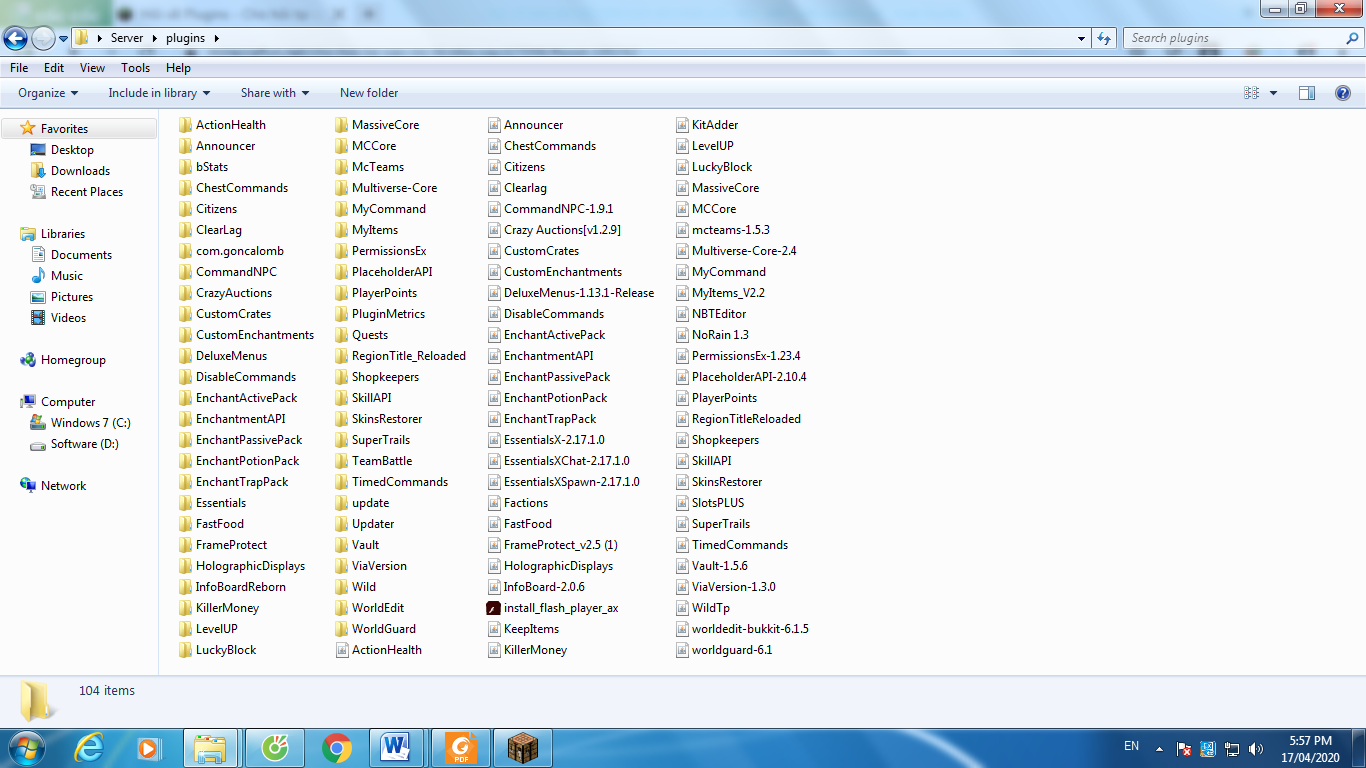Screen dimensions: 1366x768
Task: Expand the arrow after Server in breadcrumb
Action: click(x=153, y=38)
